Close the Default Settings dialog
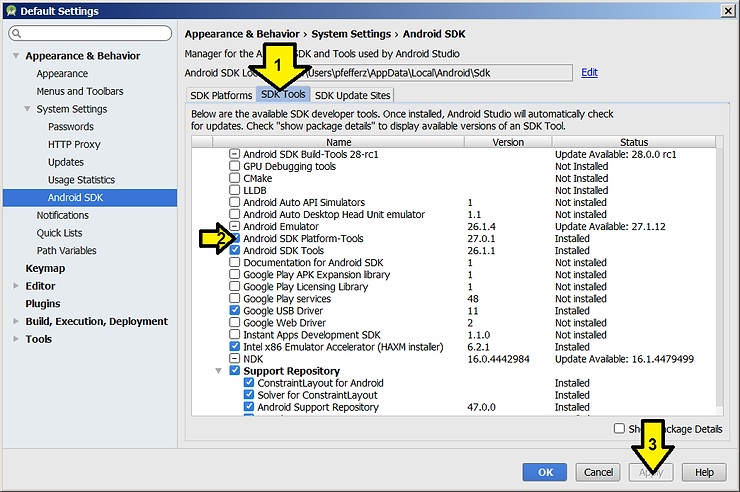The width and height of the screenshot is (740, 492). pyautogui.click(x=728, y=11)
